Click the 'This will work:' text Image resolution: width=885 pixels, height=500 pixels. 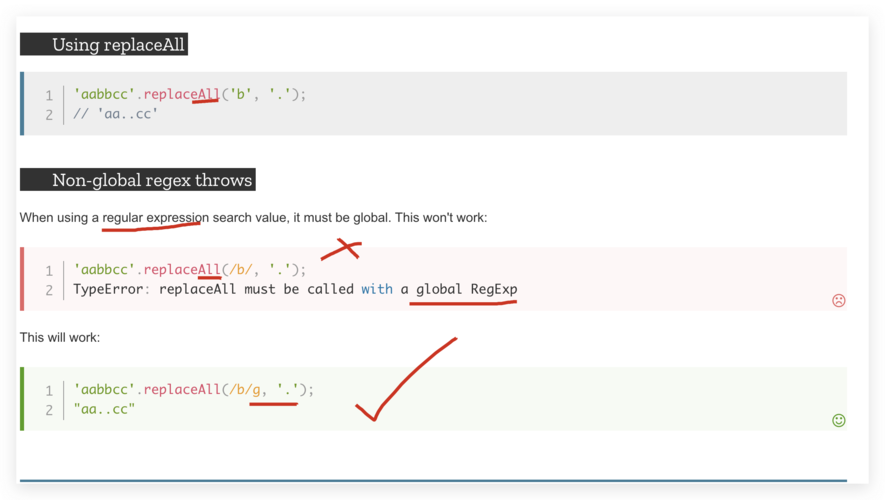point(60,337)
